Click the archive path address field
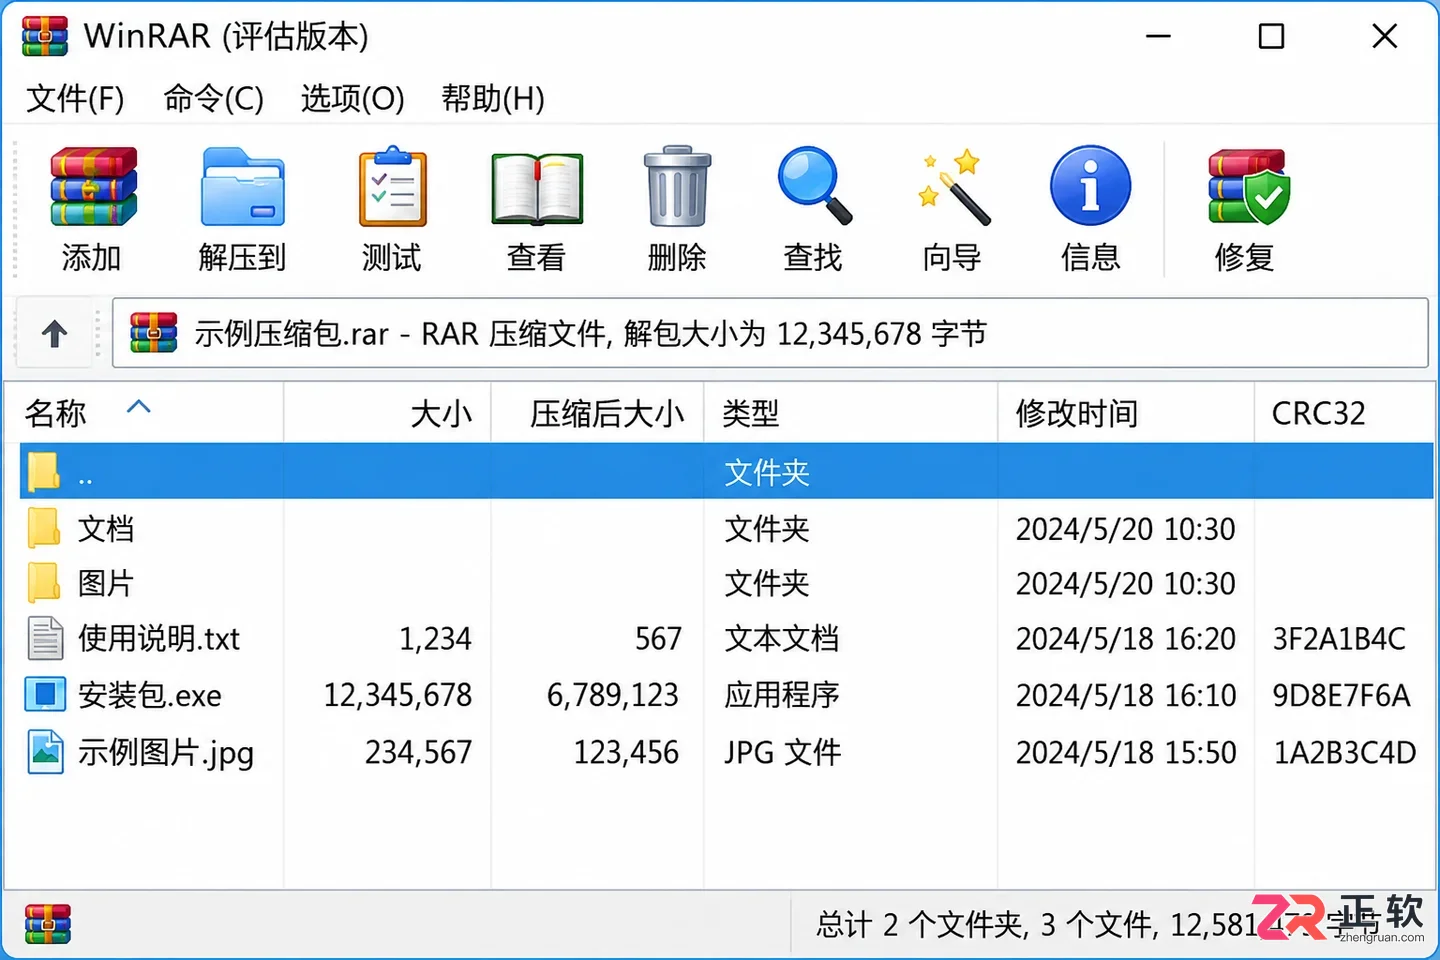This screenshot has height=960, width=1440. (x=770, y=333)
